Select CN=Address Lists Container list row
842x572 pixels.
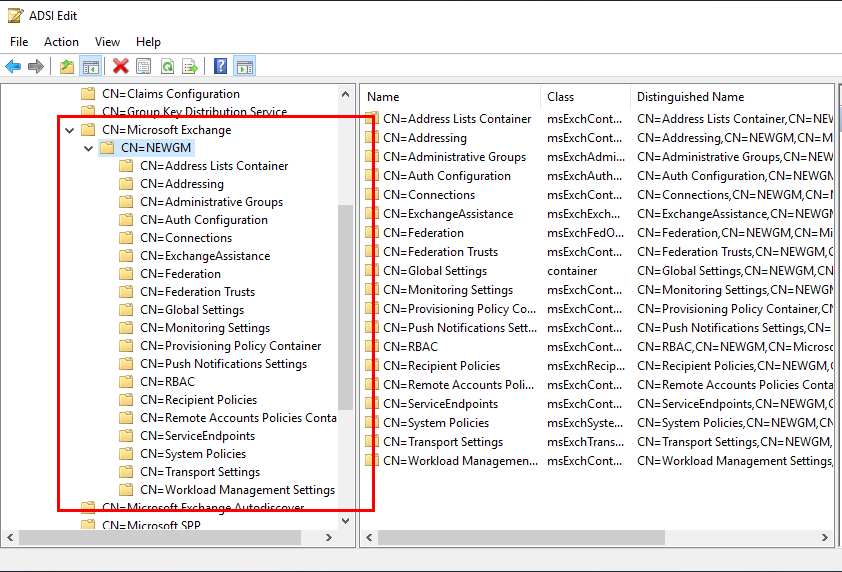point(457,119)
